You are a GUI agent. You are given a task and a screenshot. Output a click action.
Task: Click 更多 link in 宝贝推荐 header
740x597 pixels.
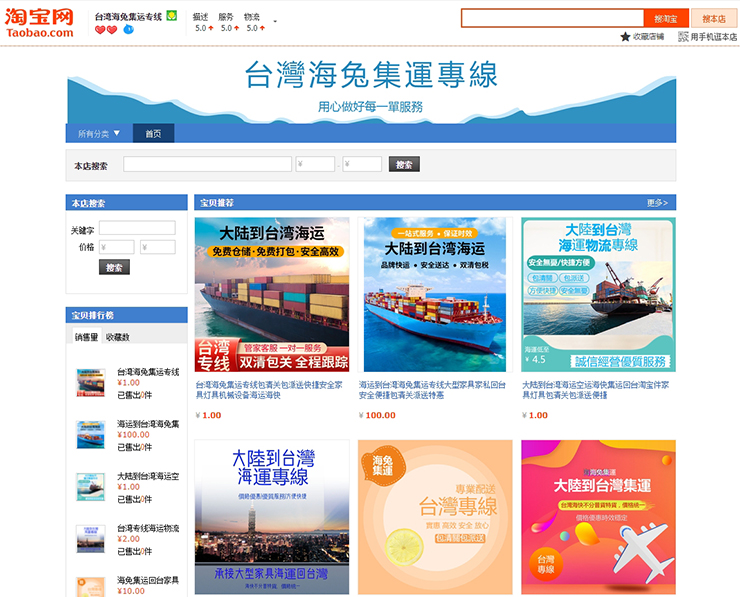click(x=657, y=202)
